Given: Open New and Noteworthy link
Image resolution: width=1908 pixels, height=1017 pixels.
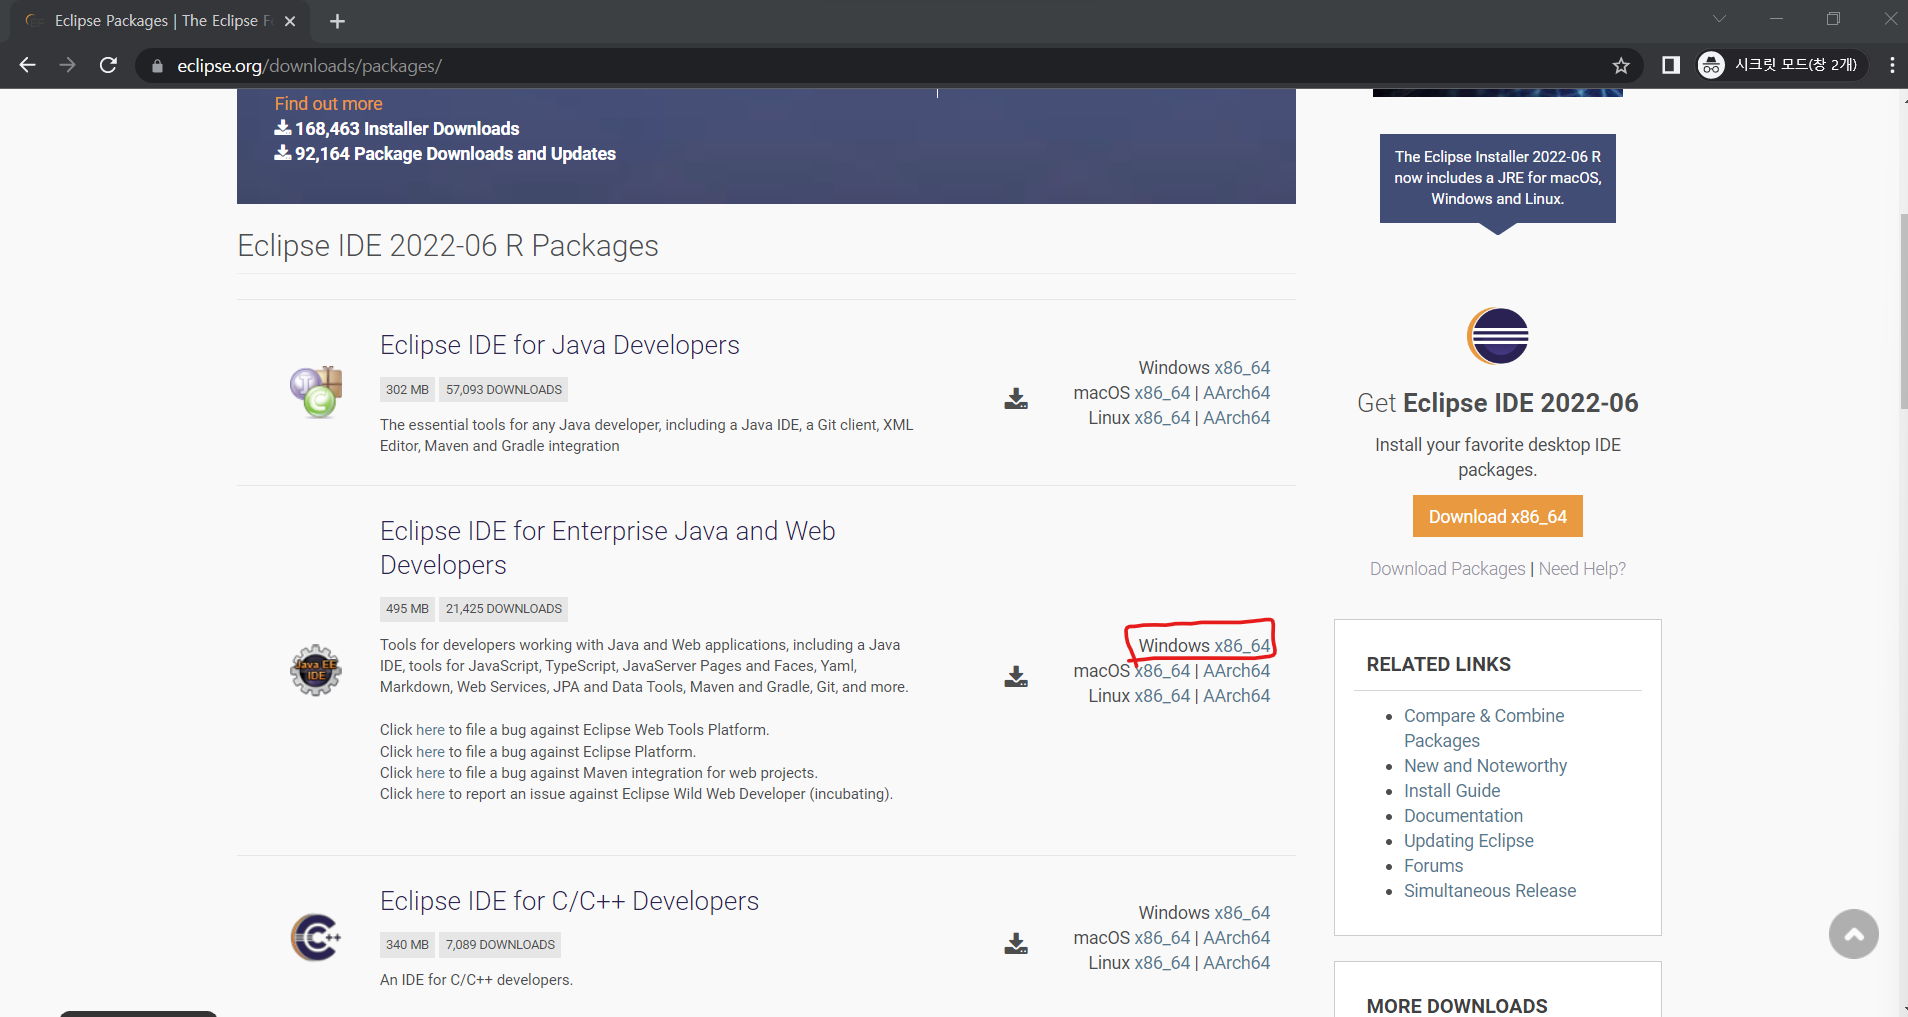Looking at the screenshot, I should click(1485, 766).
